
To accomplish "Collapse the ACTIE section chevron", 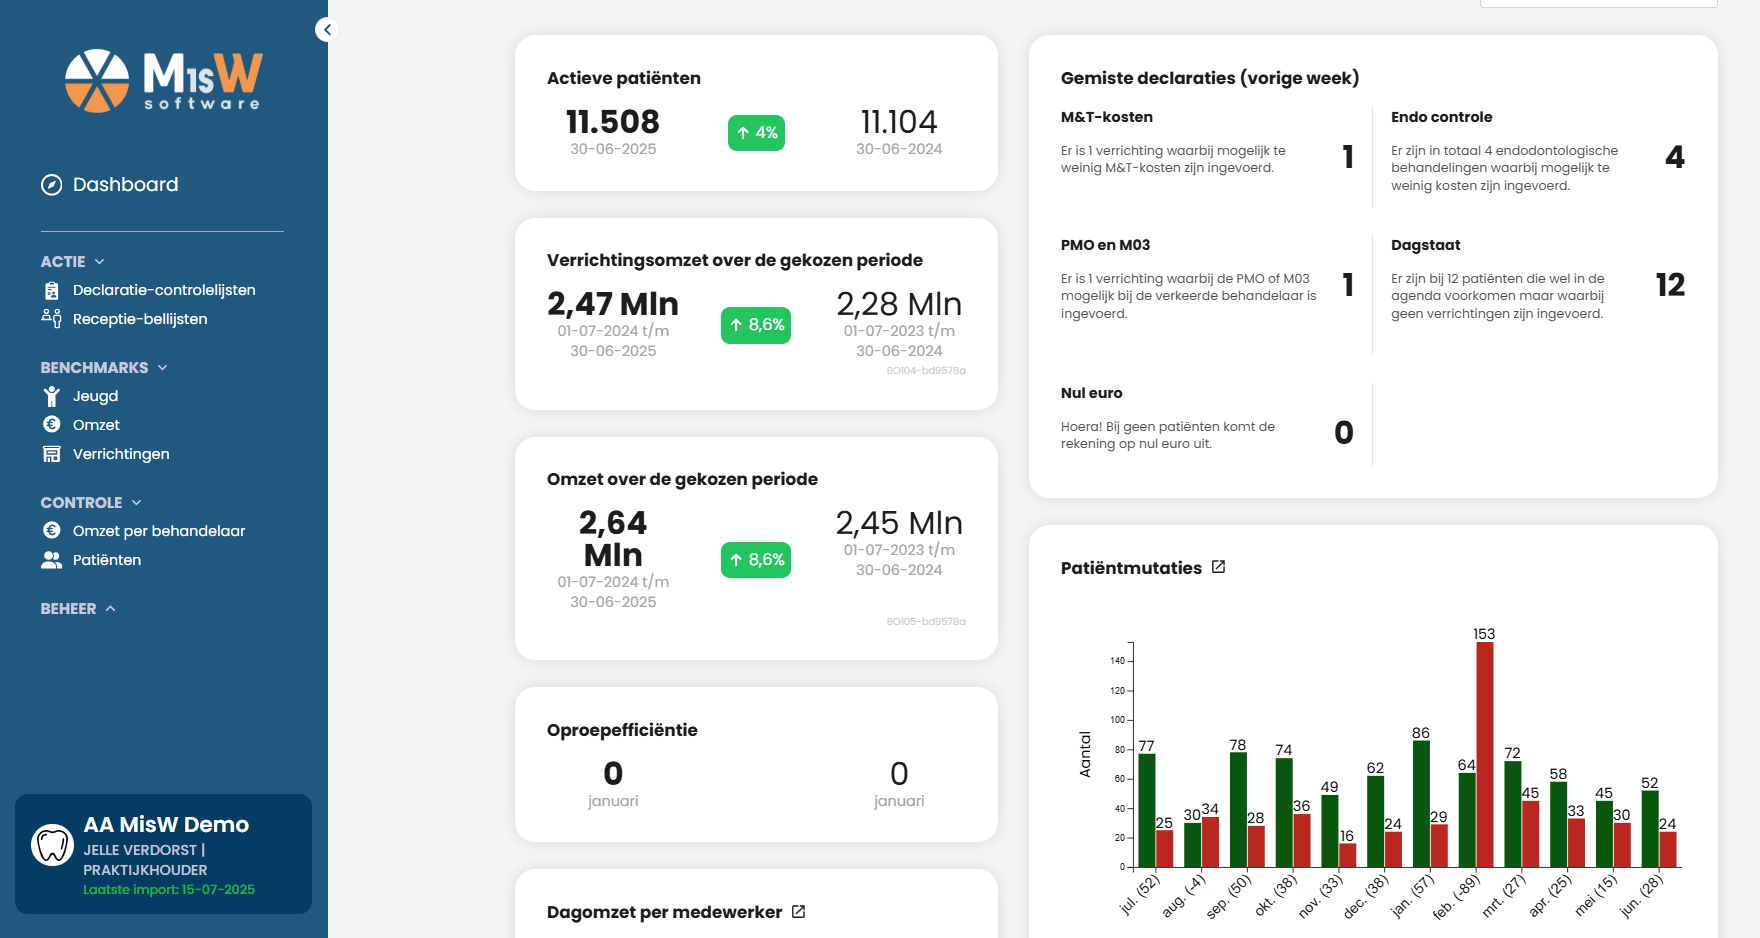I will coord(99,262).
